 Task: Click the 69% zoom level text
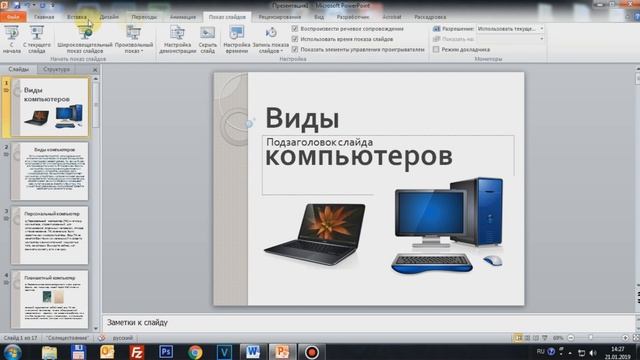[x=558, y=338]
